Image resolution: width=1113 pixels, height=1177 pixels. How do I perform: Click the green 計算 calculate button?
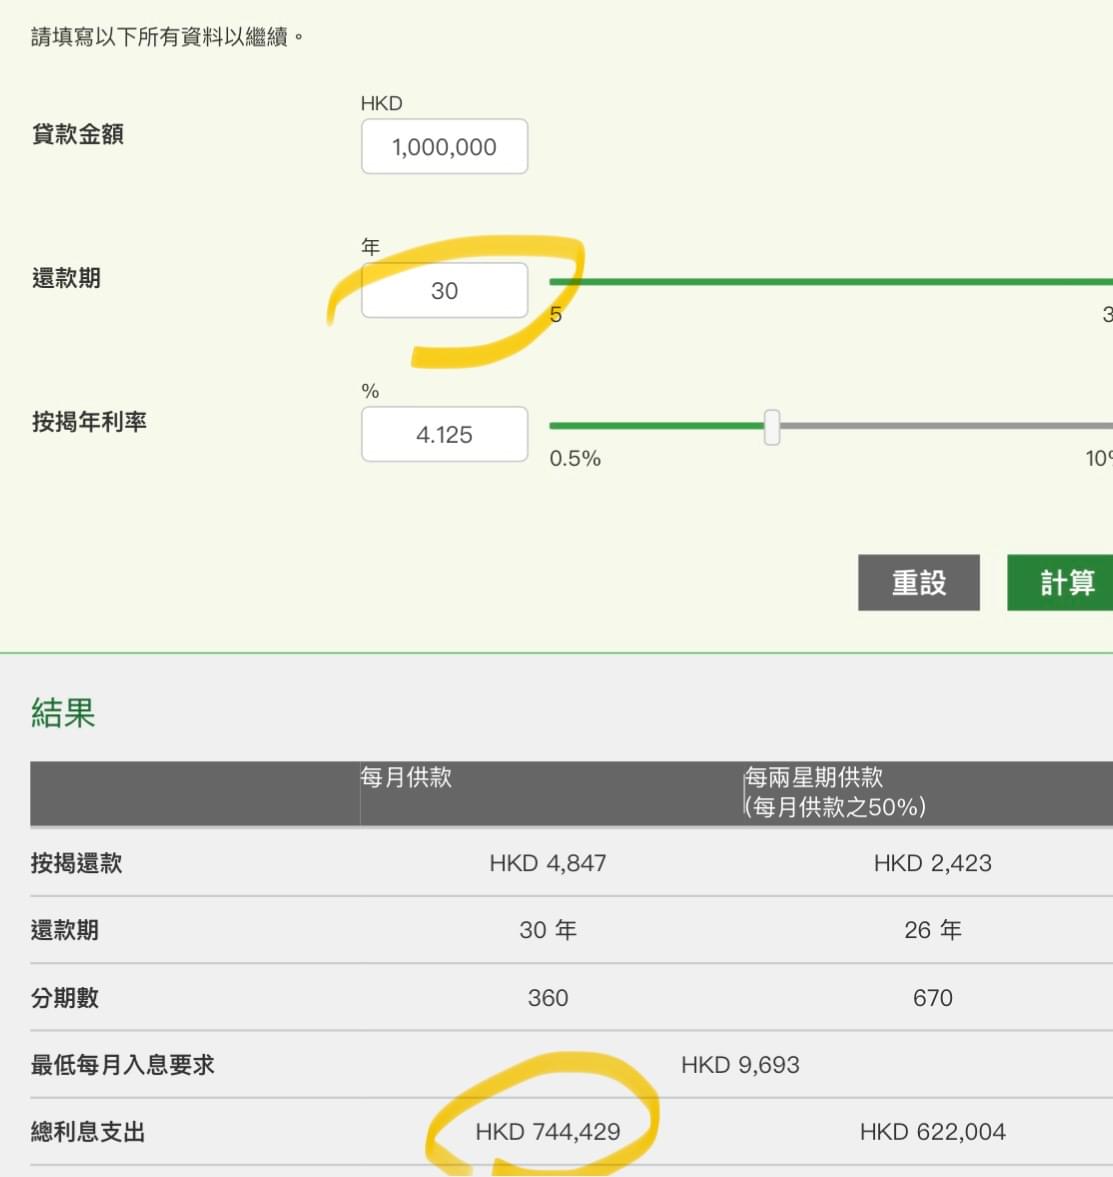(1060, 582)
